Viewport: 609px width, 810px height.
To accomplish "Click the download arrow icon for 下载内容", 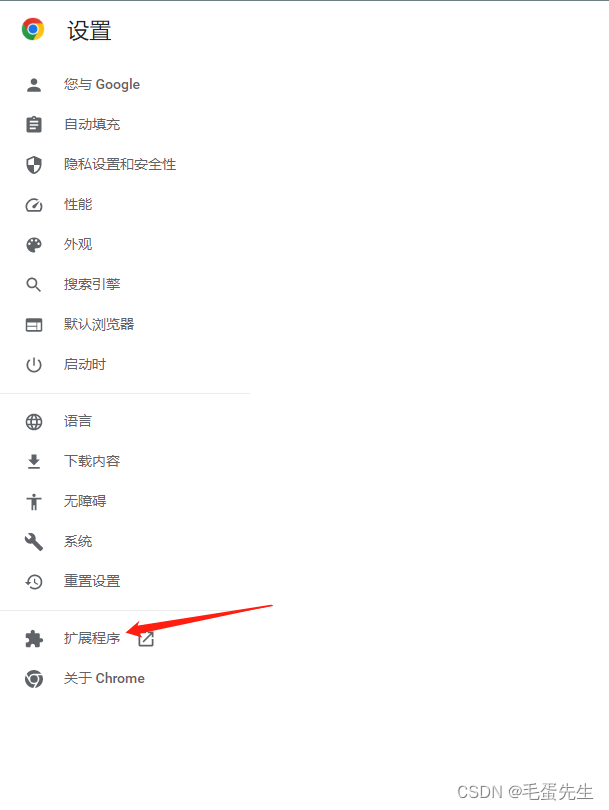I will (x=34, y=461).
